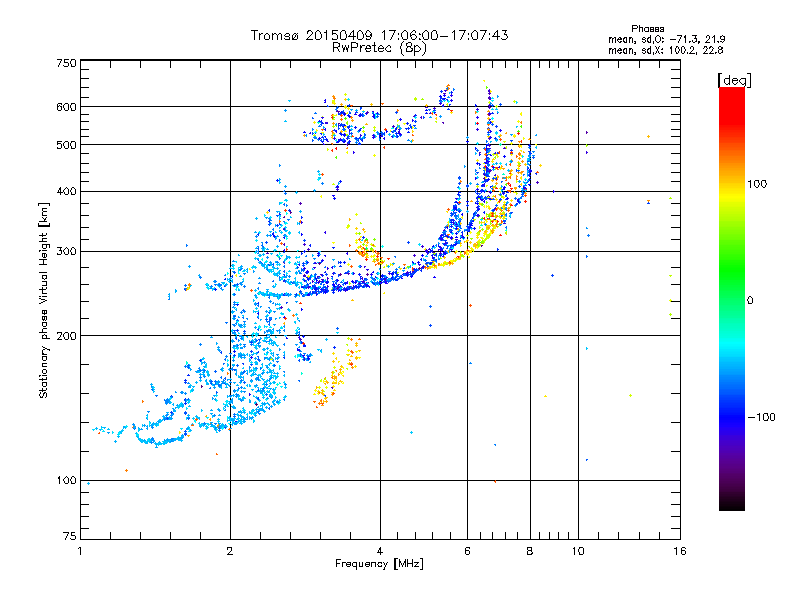Click the colorbar tick label '0'

coord(750,300)
